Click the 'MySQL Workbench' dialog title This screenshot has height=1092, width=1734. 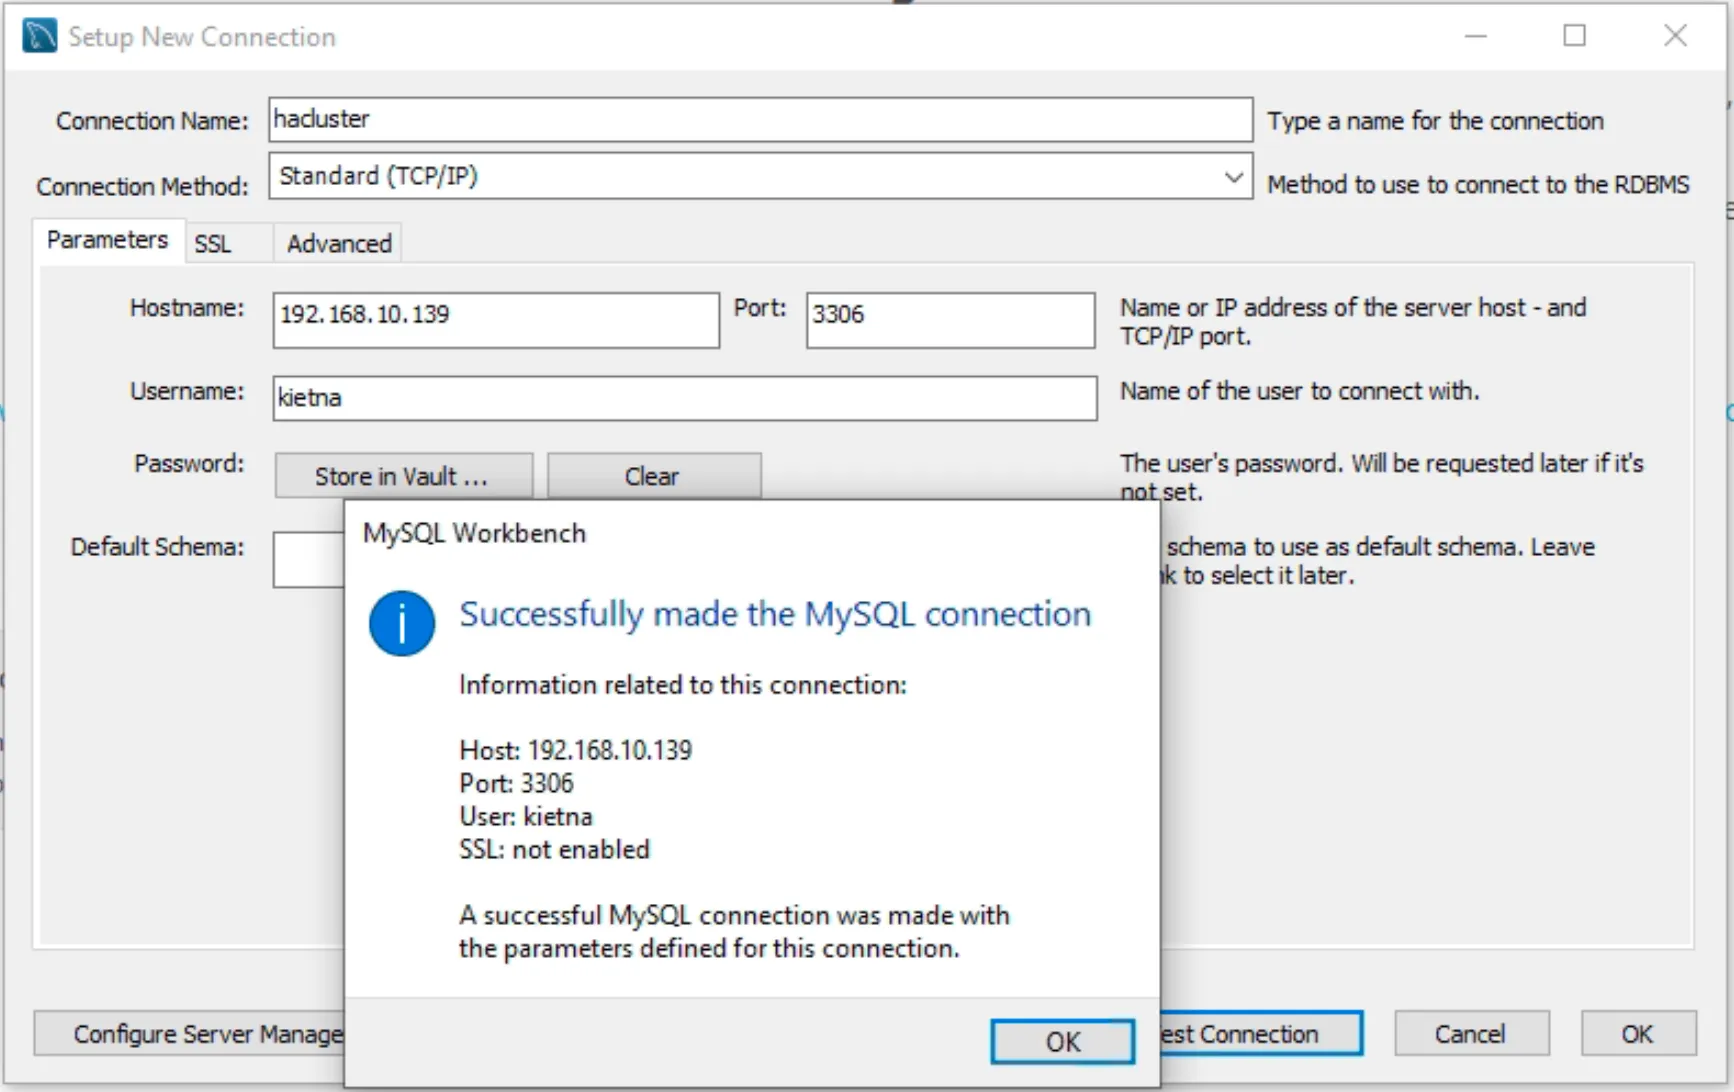(x=474, y=533)
